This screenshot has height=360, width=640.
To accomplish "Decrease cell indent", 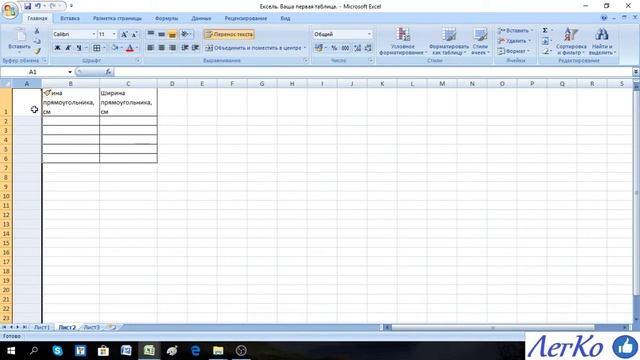I will (185, 48).
